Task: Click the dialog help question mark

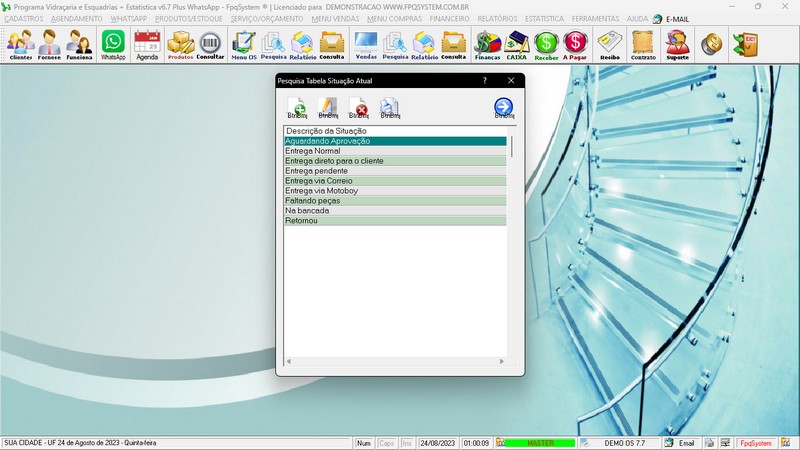Action: (x=485, y=80)
